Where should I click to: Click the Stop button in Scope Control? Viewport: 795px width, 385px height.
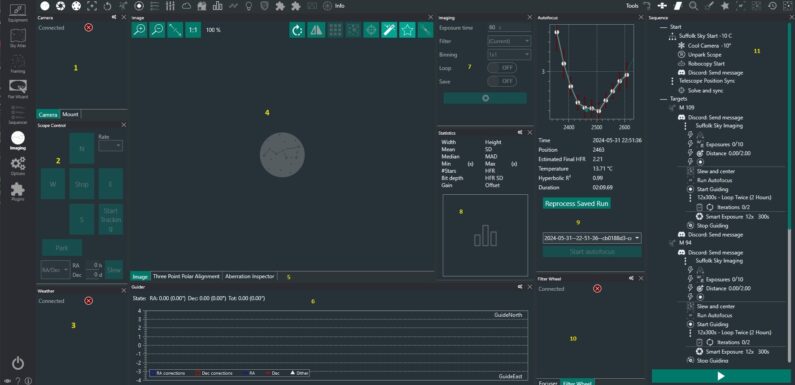click(x=82, y=184)
